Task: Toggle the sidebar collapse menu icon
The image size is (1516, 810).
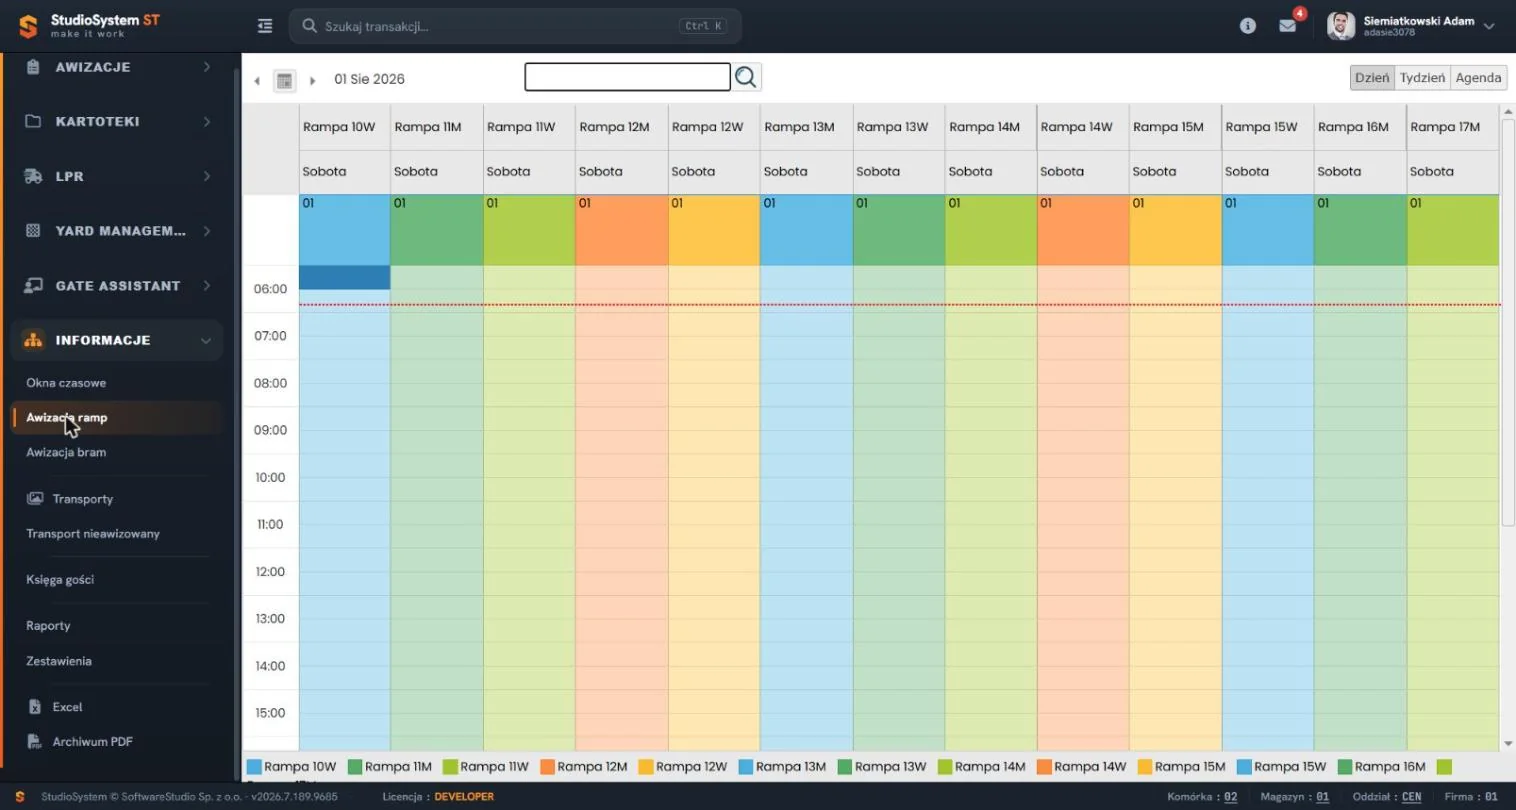Action: [x=265, y=26]
